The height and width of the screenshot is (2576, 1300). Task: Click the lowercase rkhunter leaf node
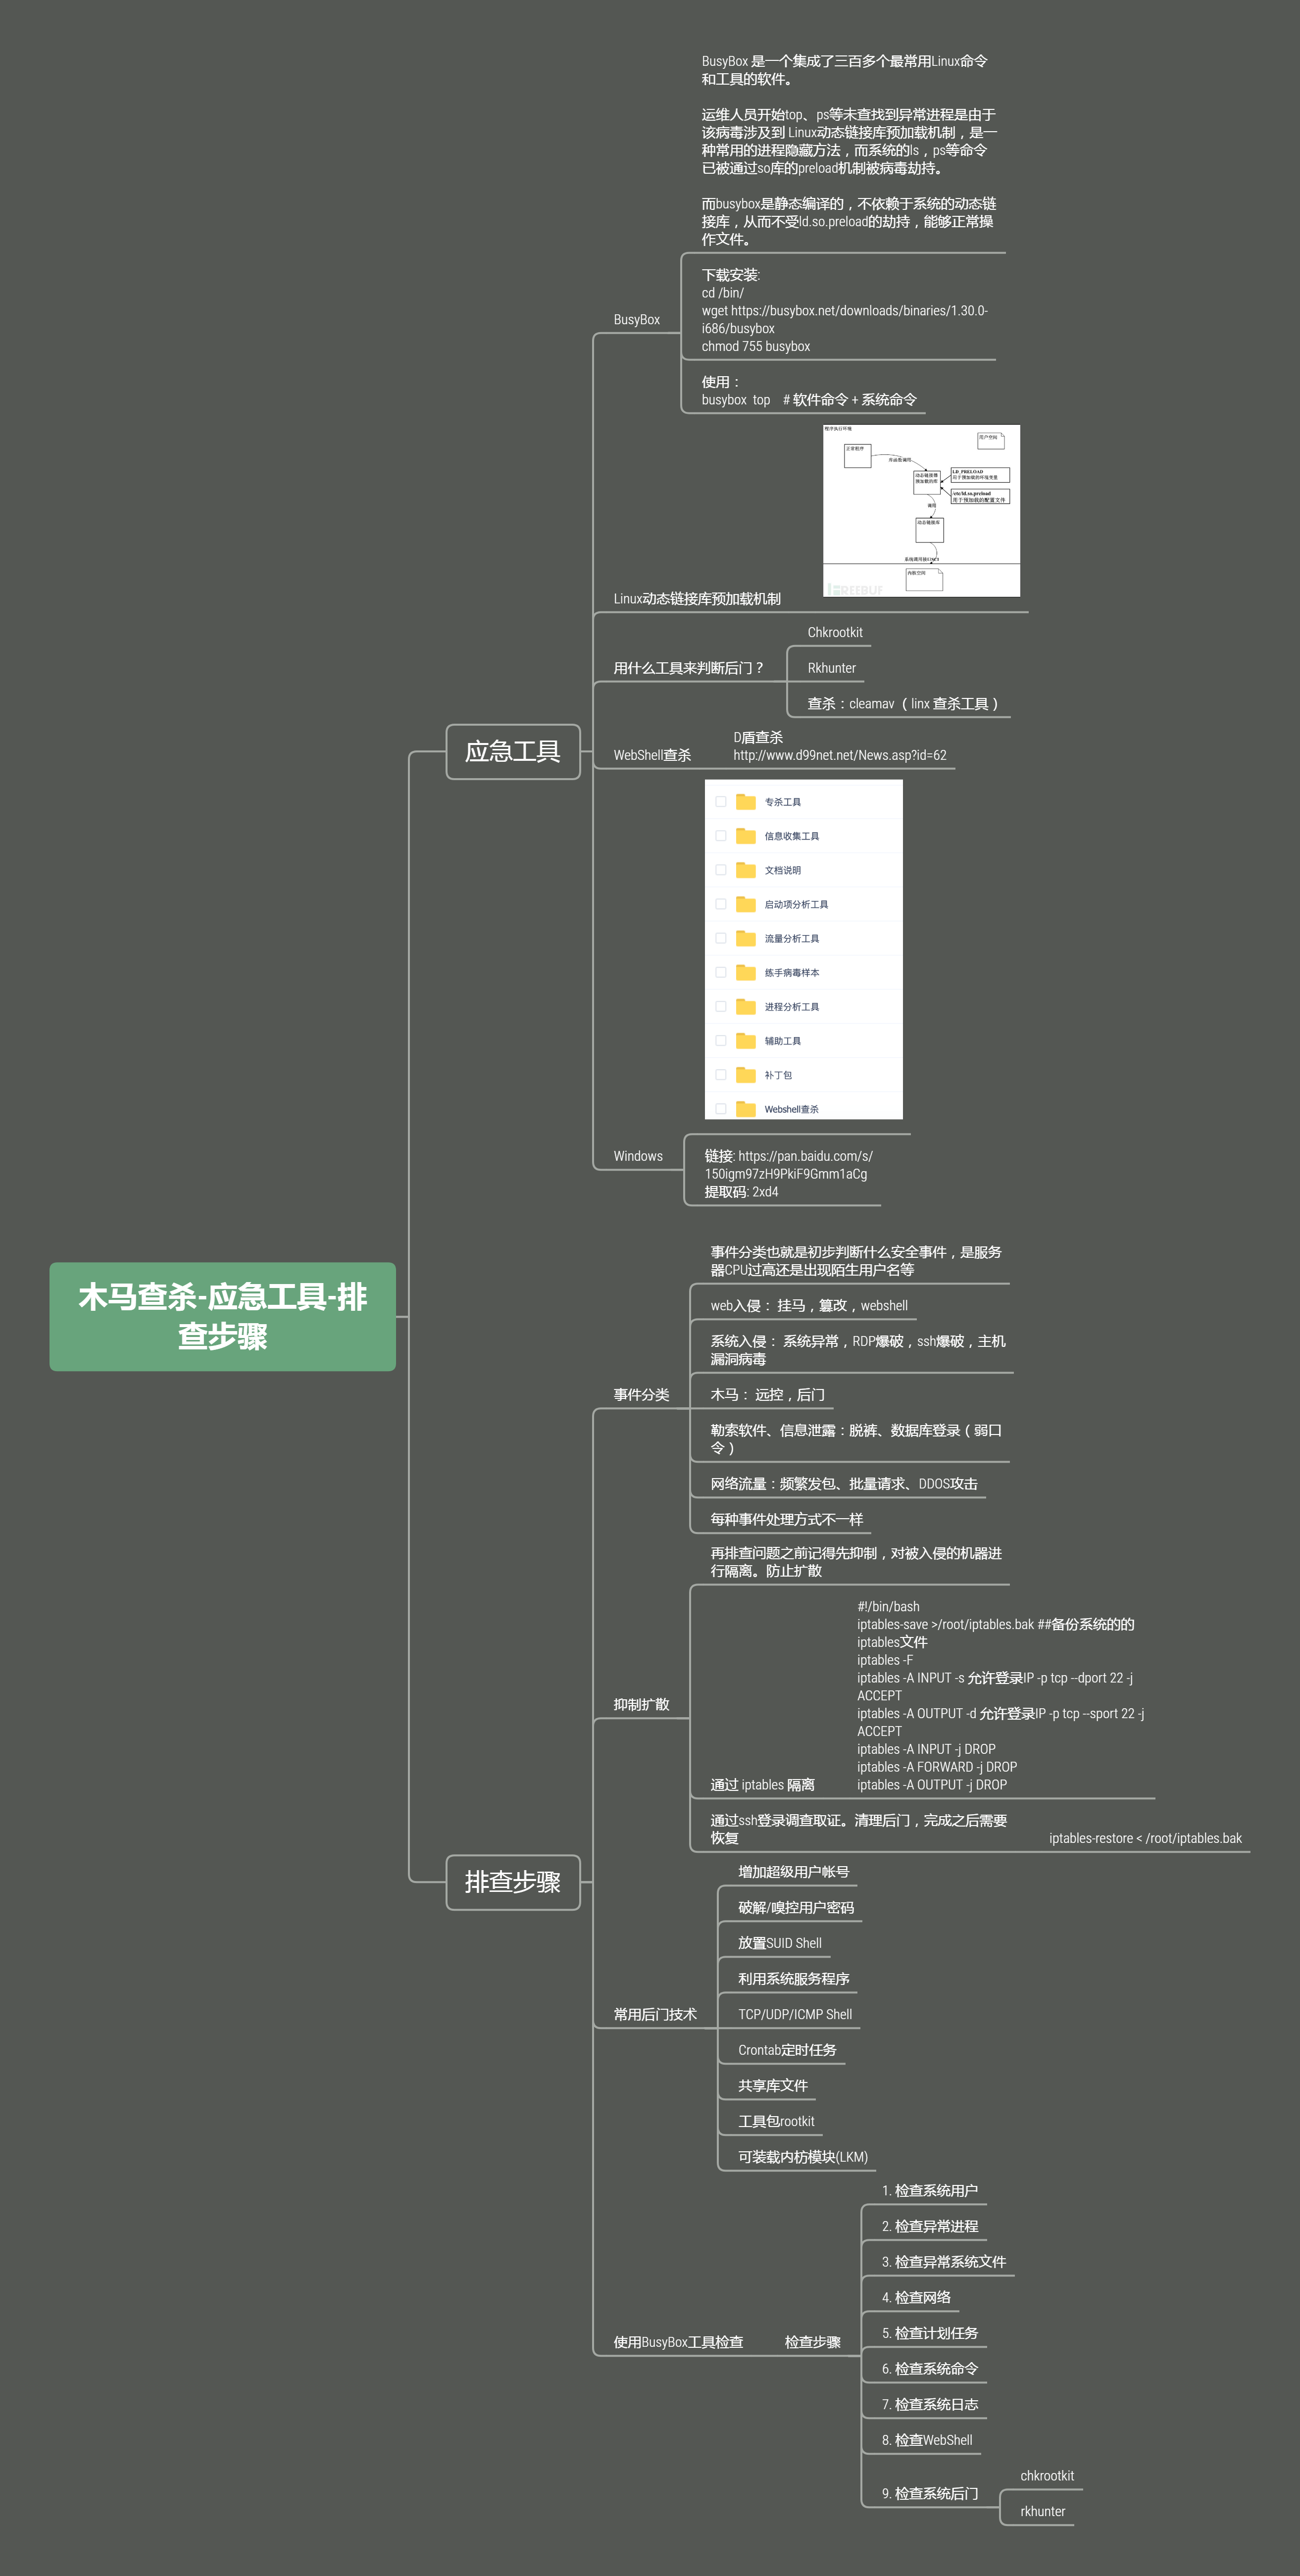1043,2512
